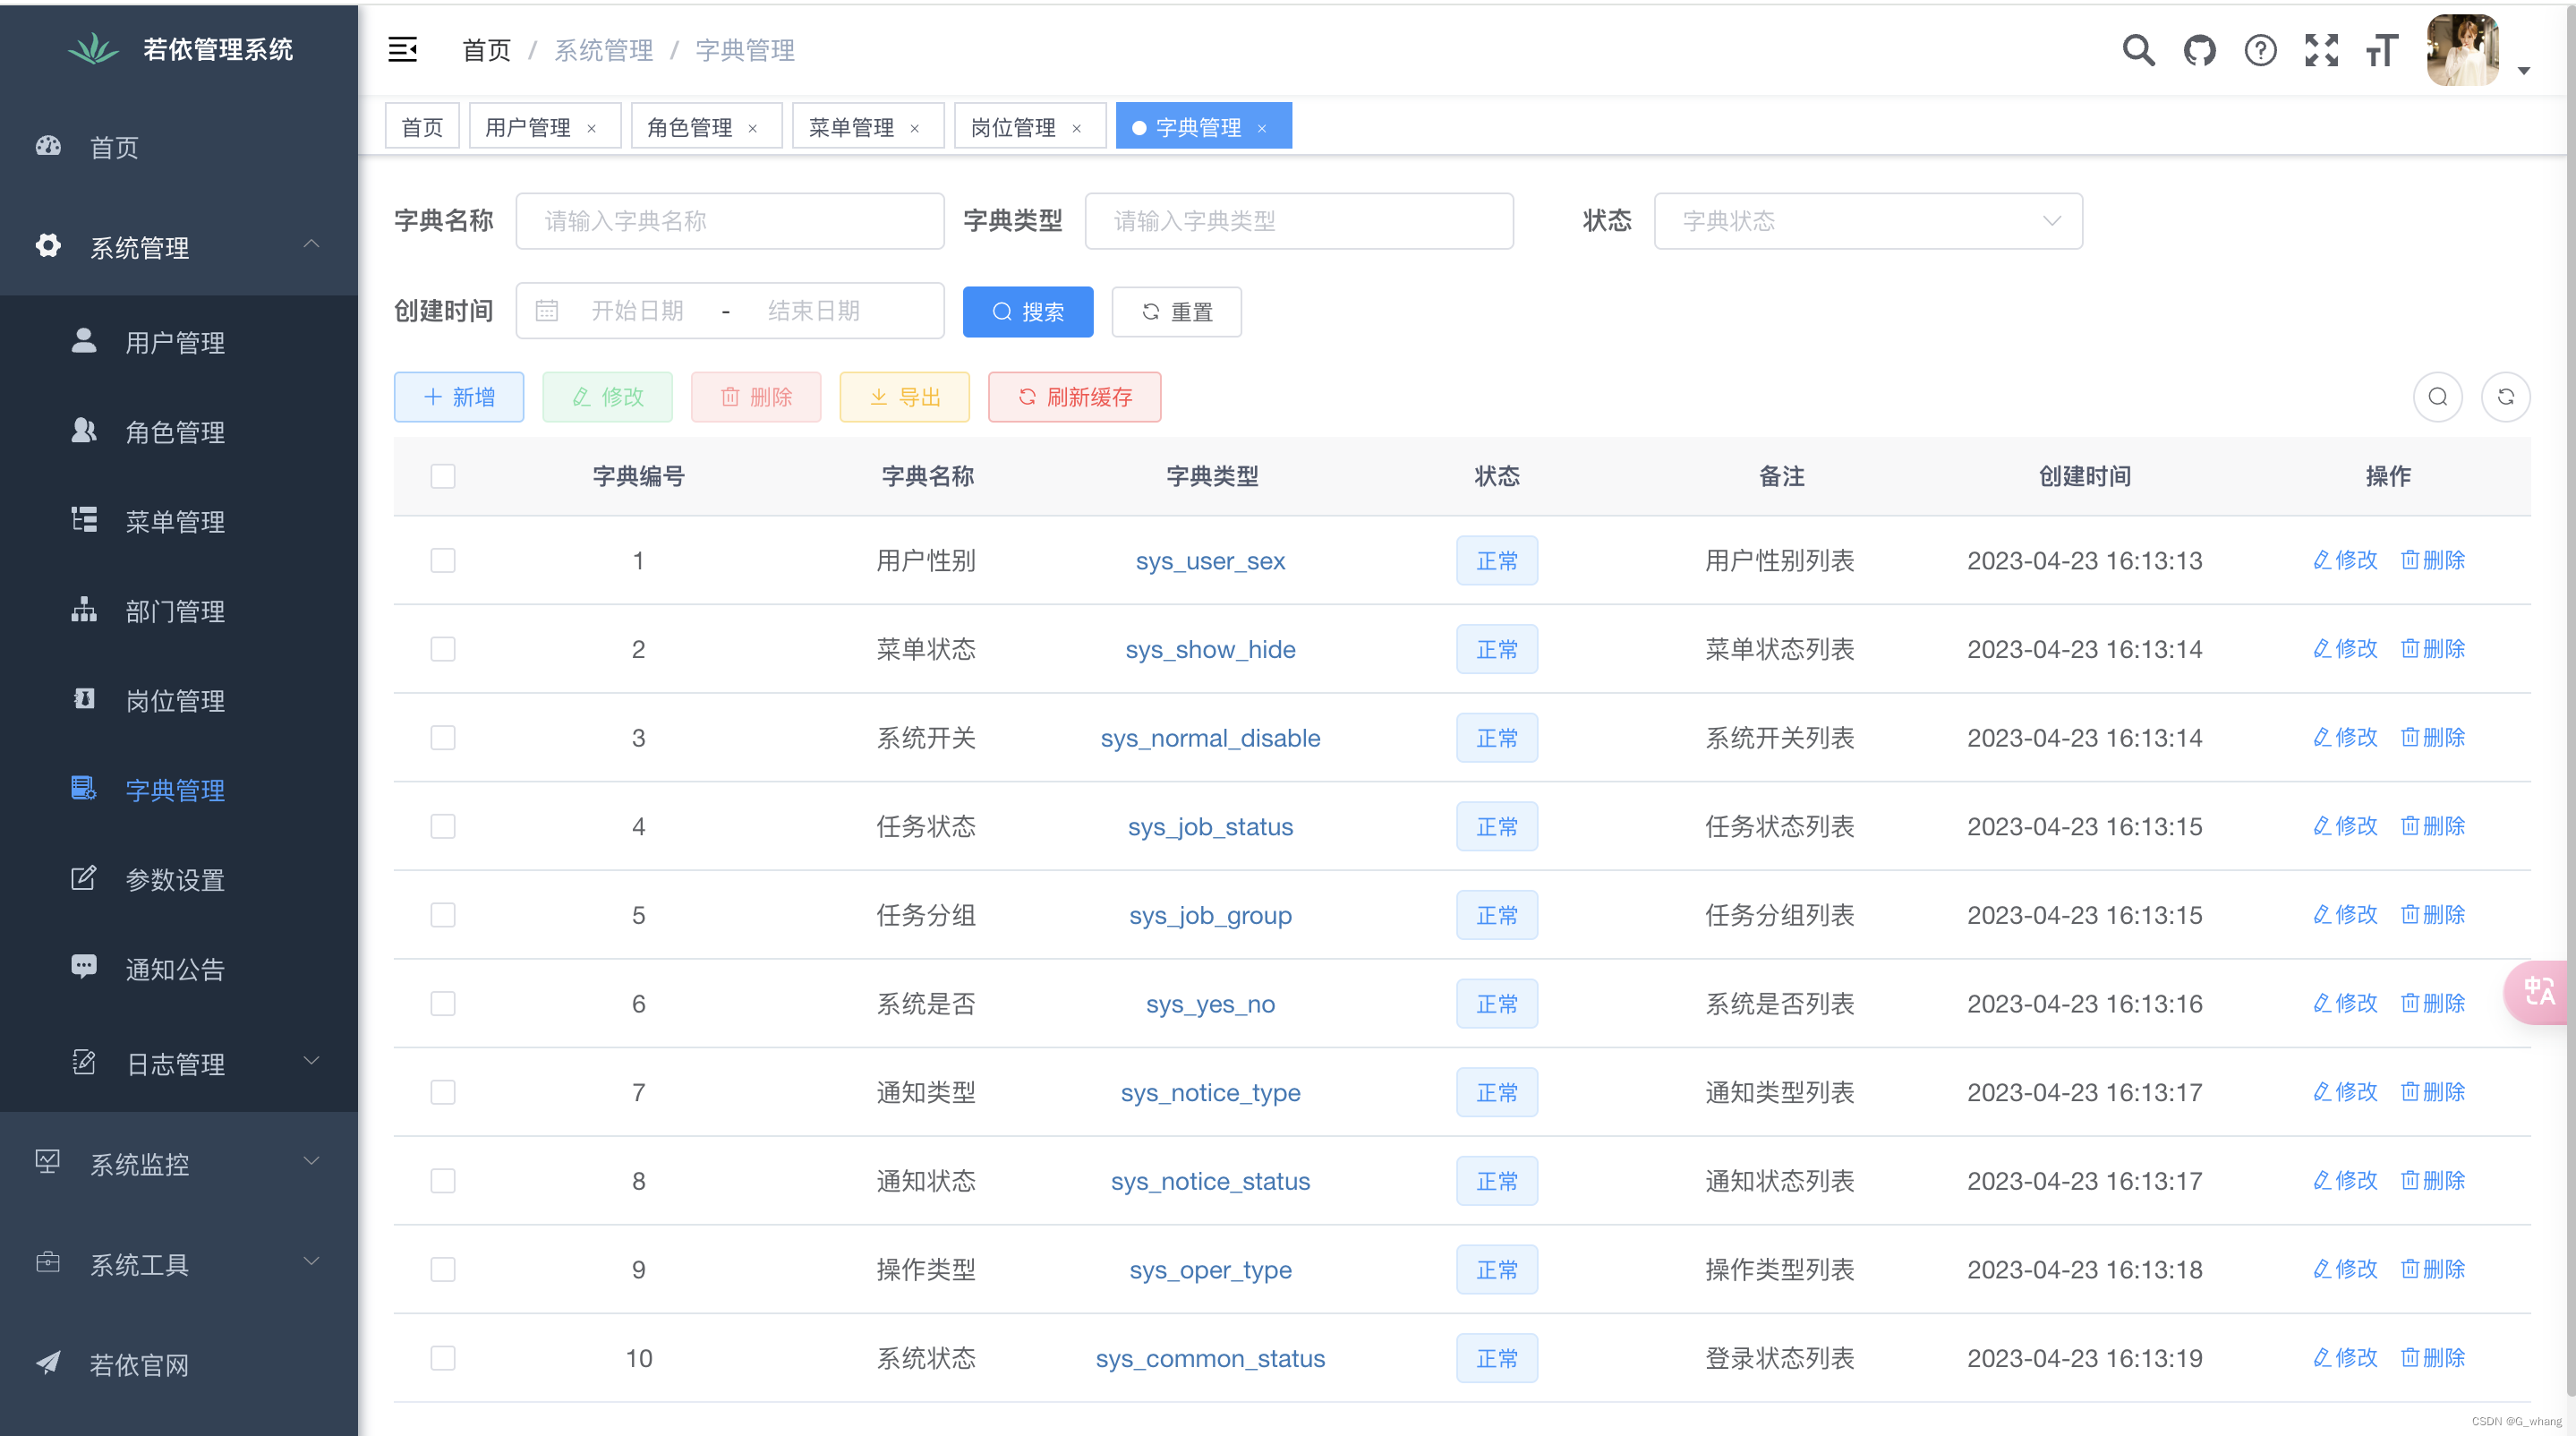Screen dimensions: 2576x1436
Task: Click the table refresh round icon
Action: 2505,397
